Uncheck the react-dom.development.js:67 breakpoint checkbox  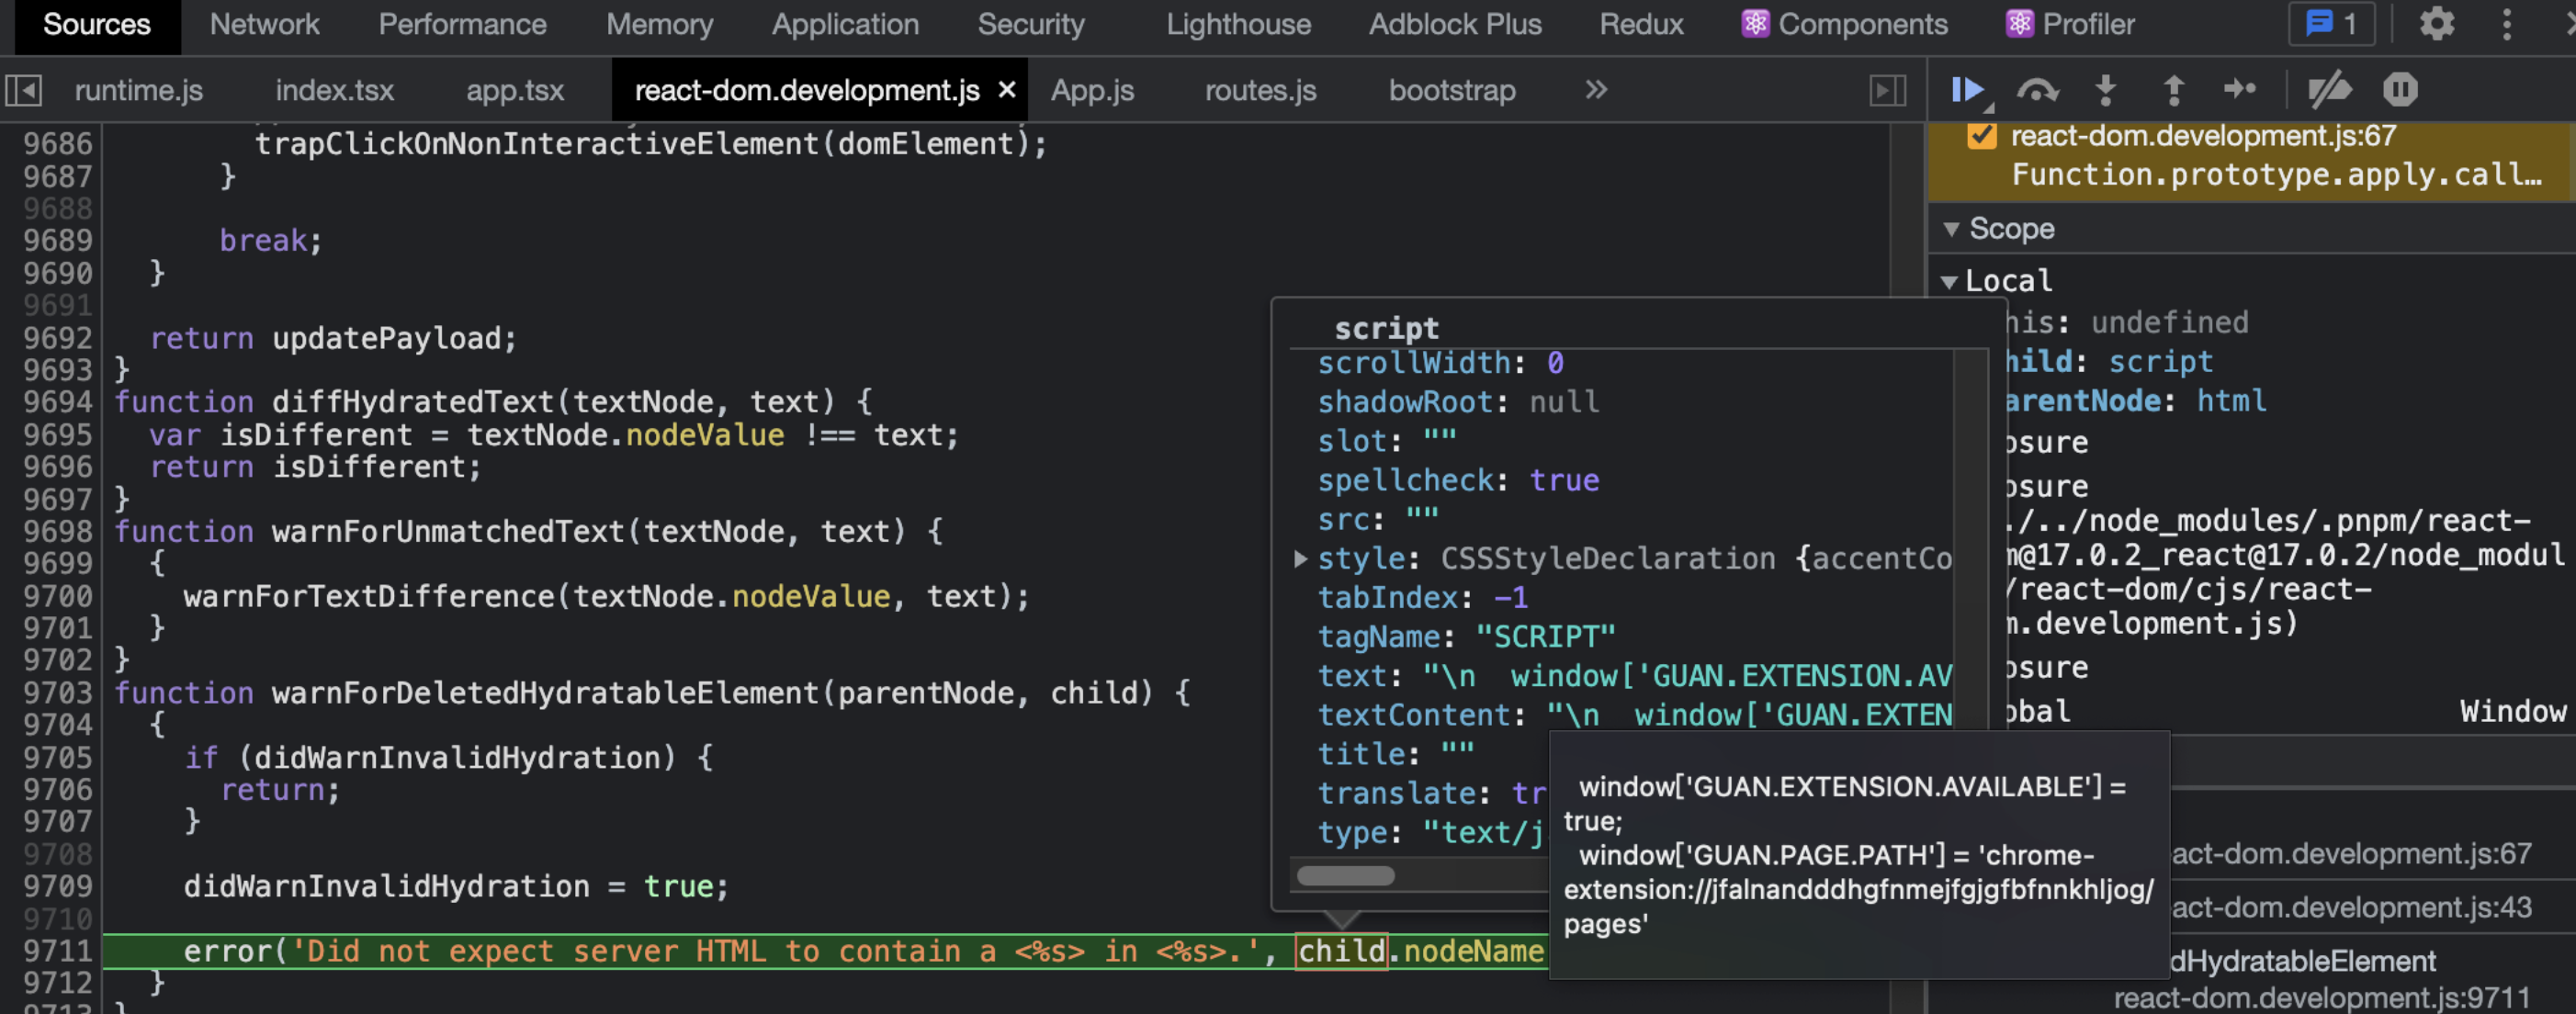pyautogui.click(x=1983, y=136)
